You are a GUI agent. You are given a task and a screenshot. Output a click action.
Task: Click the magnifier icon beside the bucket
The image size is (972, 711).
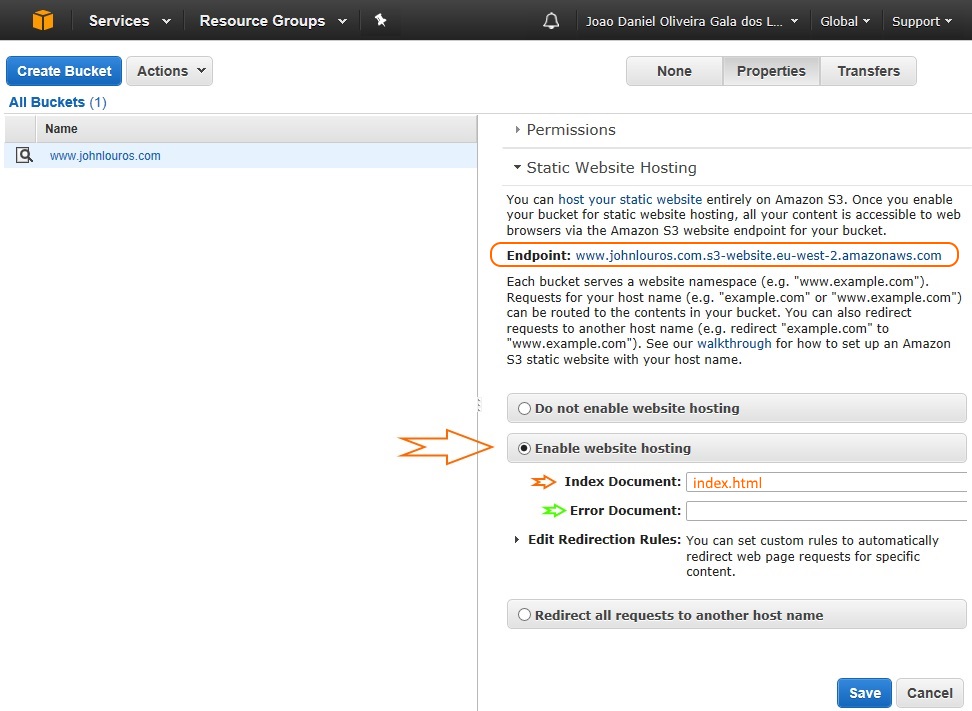click(22, 155)
